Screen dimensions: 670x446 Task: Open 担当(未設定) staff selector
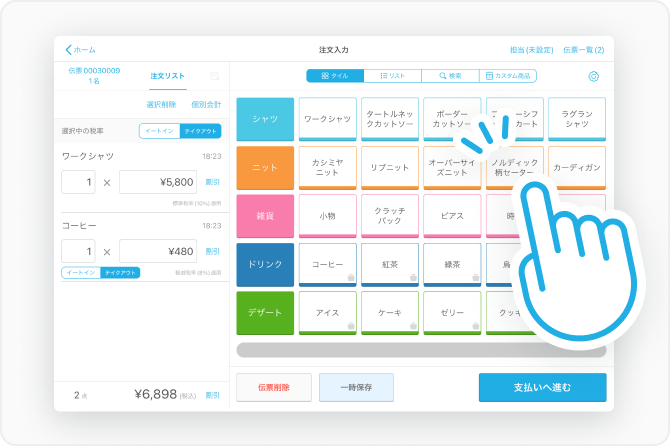[530, 49]
